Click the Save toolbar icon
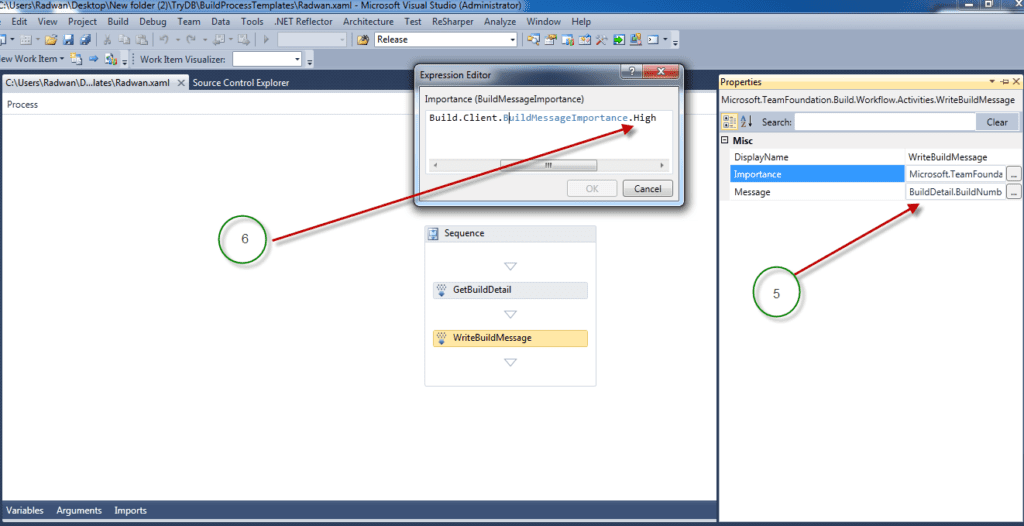Screen dimensions: 1024x526 tap(69, 40)
